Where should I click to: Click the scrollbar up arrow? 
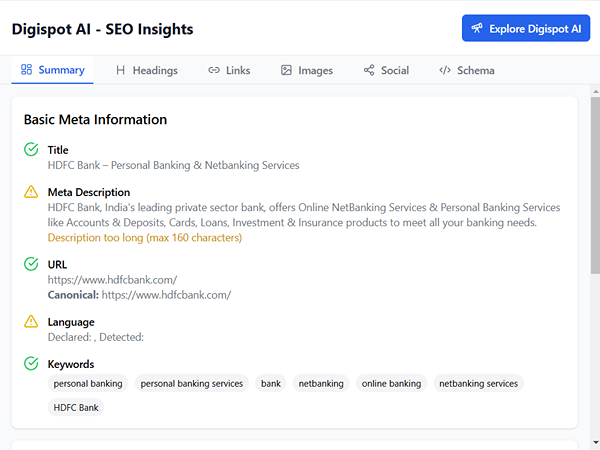pos(595,91)
